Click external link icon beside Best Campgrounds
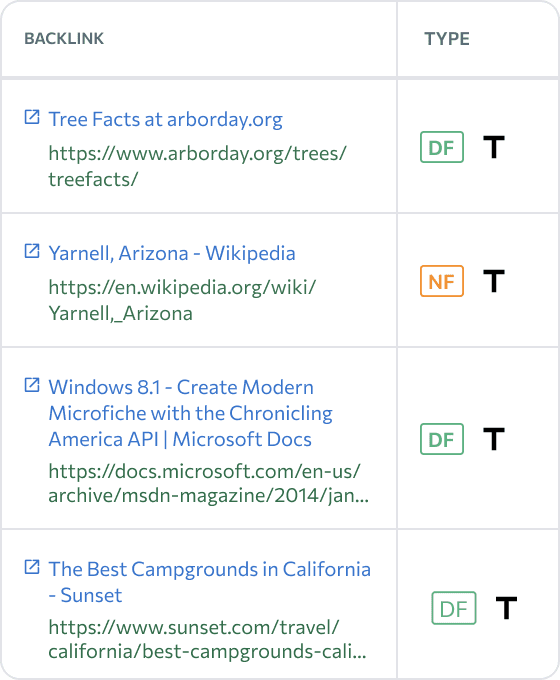The height and width of the screenshot is (680, 560). pos(32,567)
